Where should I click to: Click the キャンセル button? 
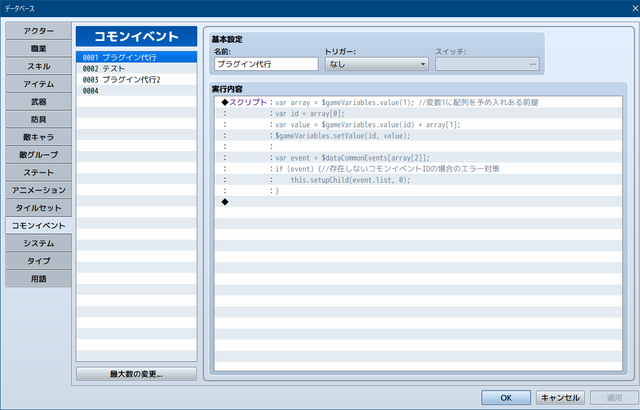[560, 397]
